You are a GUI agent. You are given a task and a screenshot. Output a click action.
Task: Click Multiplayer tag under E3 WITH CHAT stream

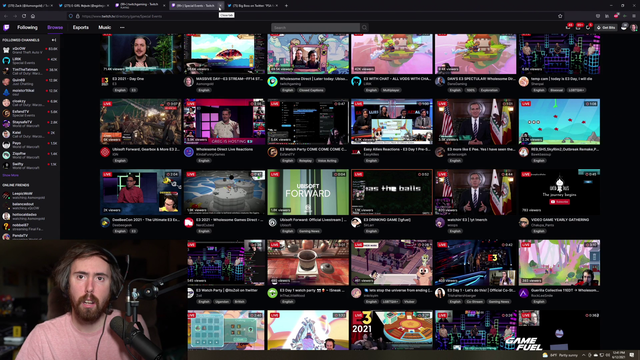[391, 90]
